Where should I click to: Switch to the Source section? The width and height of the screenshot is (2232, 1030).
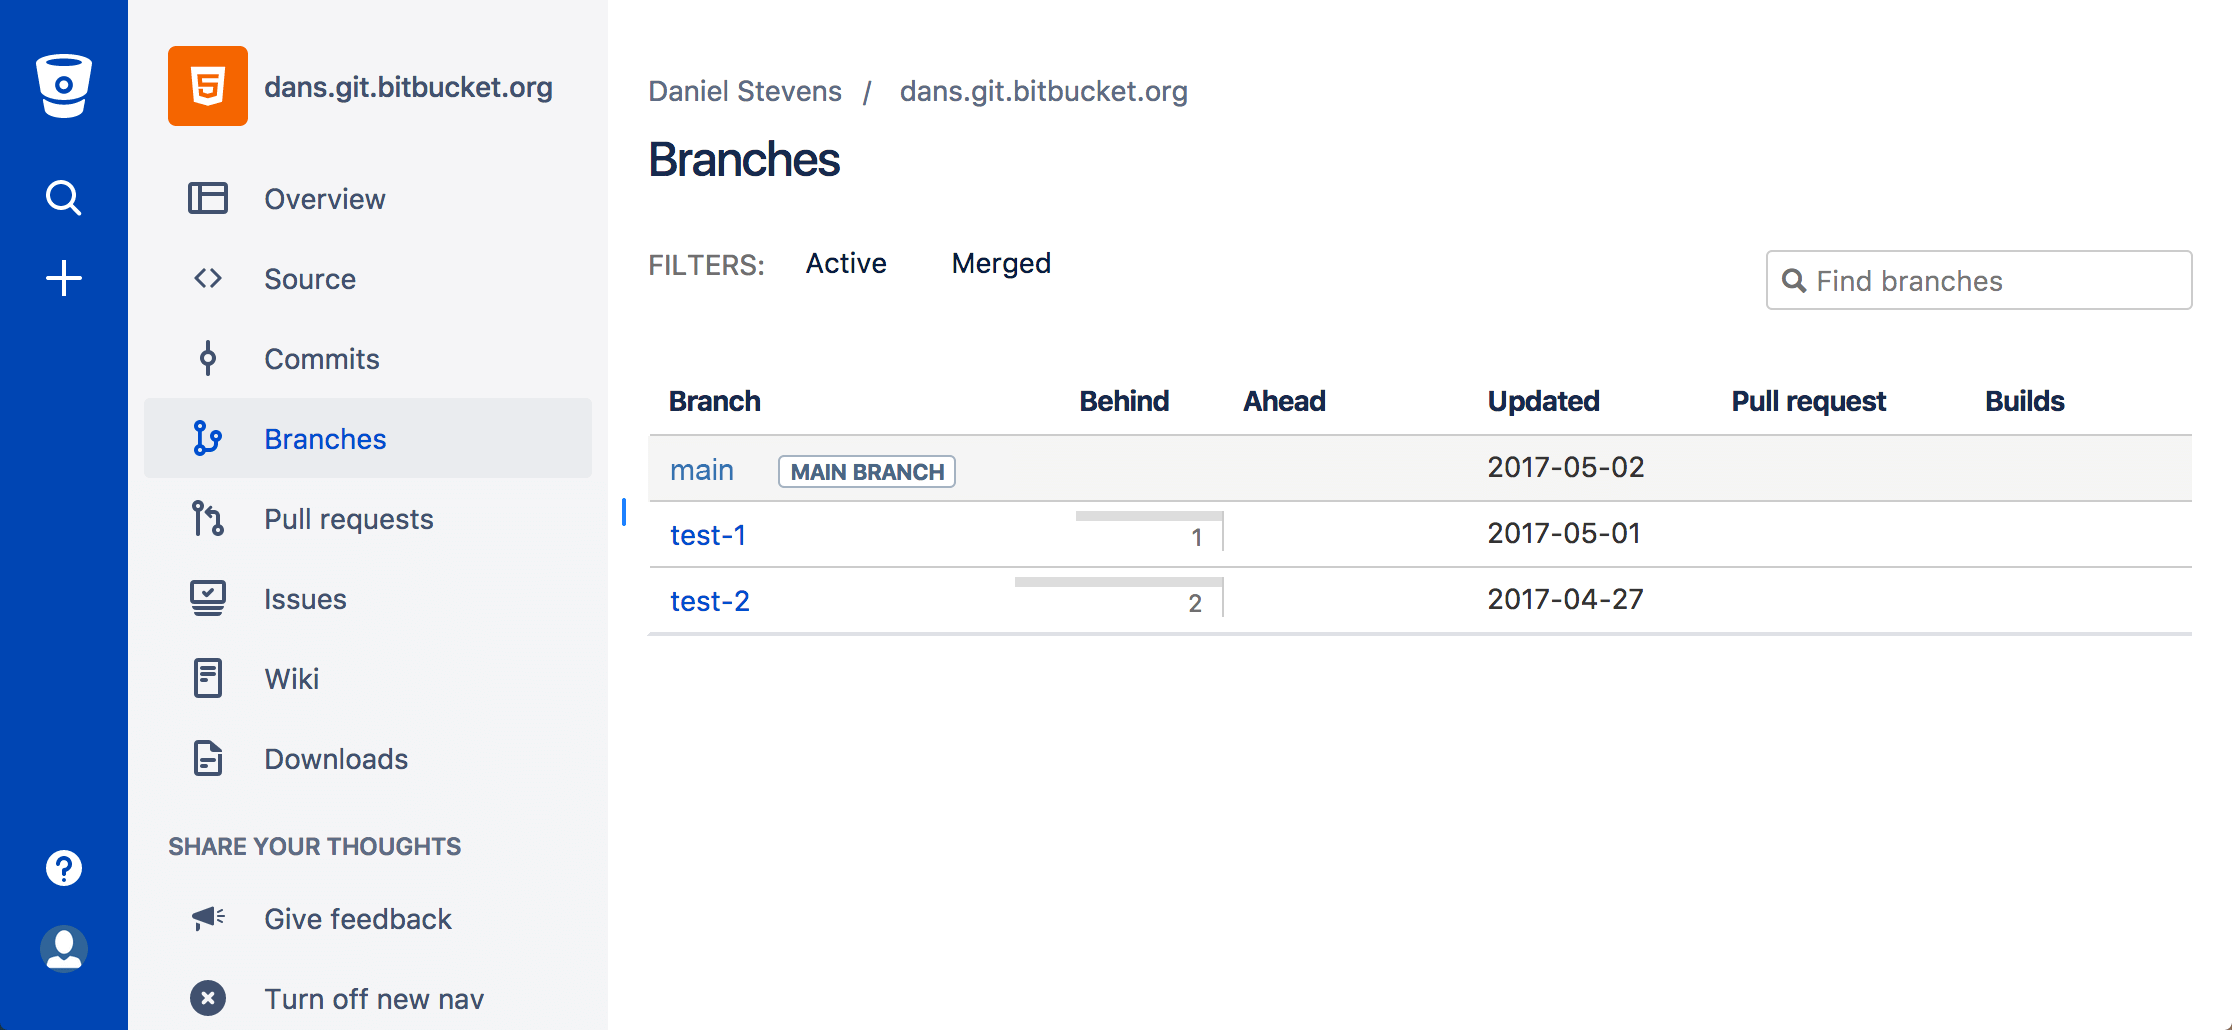(309, 278)
